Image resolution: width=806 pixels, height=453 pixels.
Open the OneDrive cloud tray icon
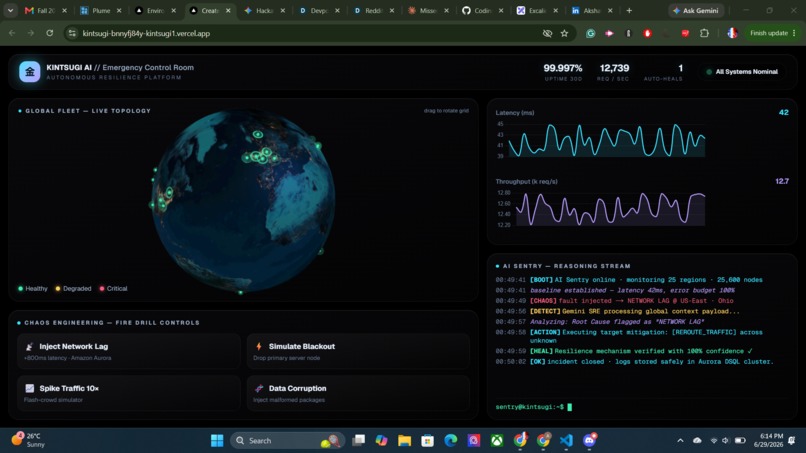pos(697,441)
